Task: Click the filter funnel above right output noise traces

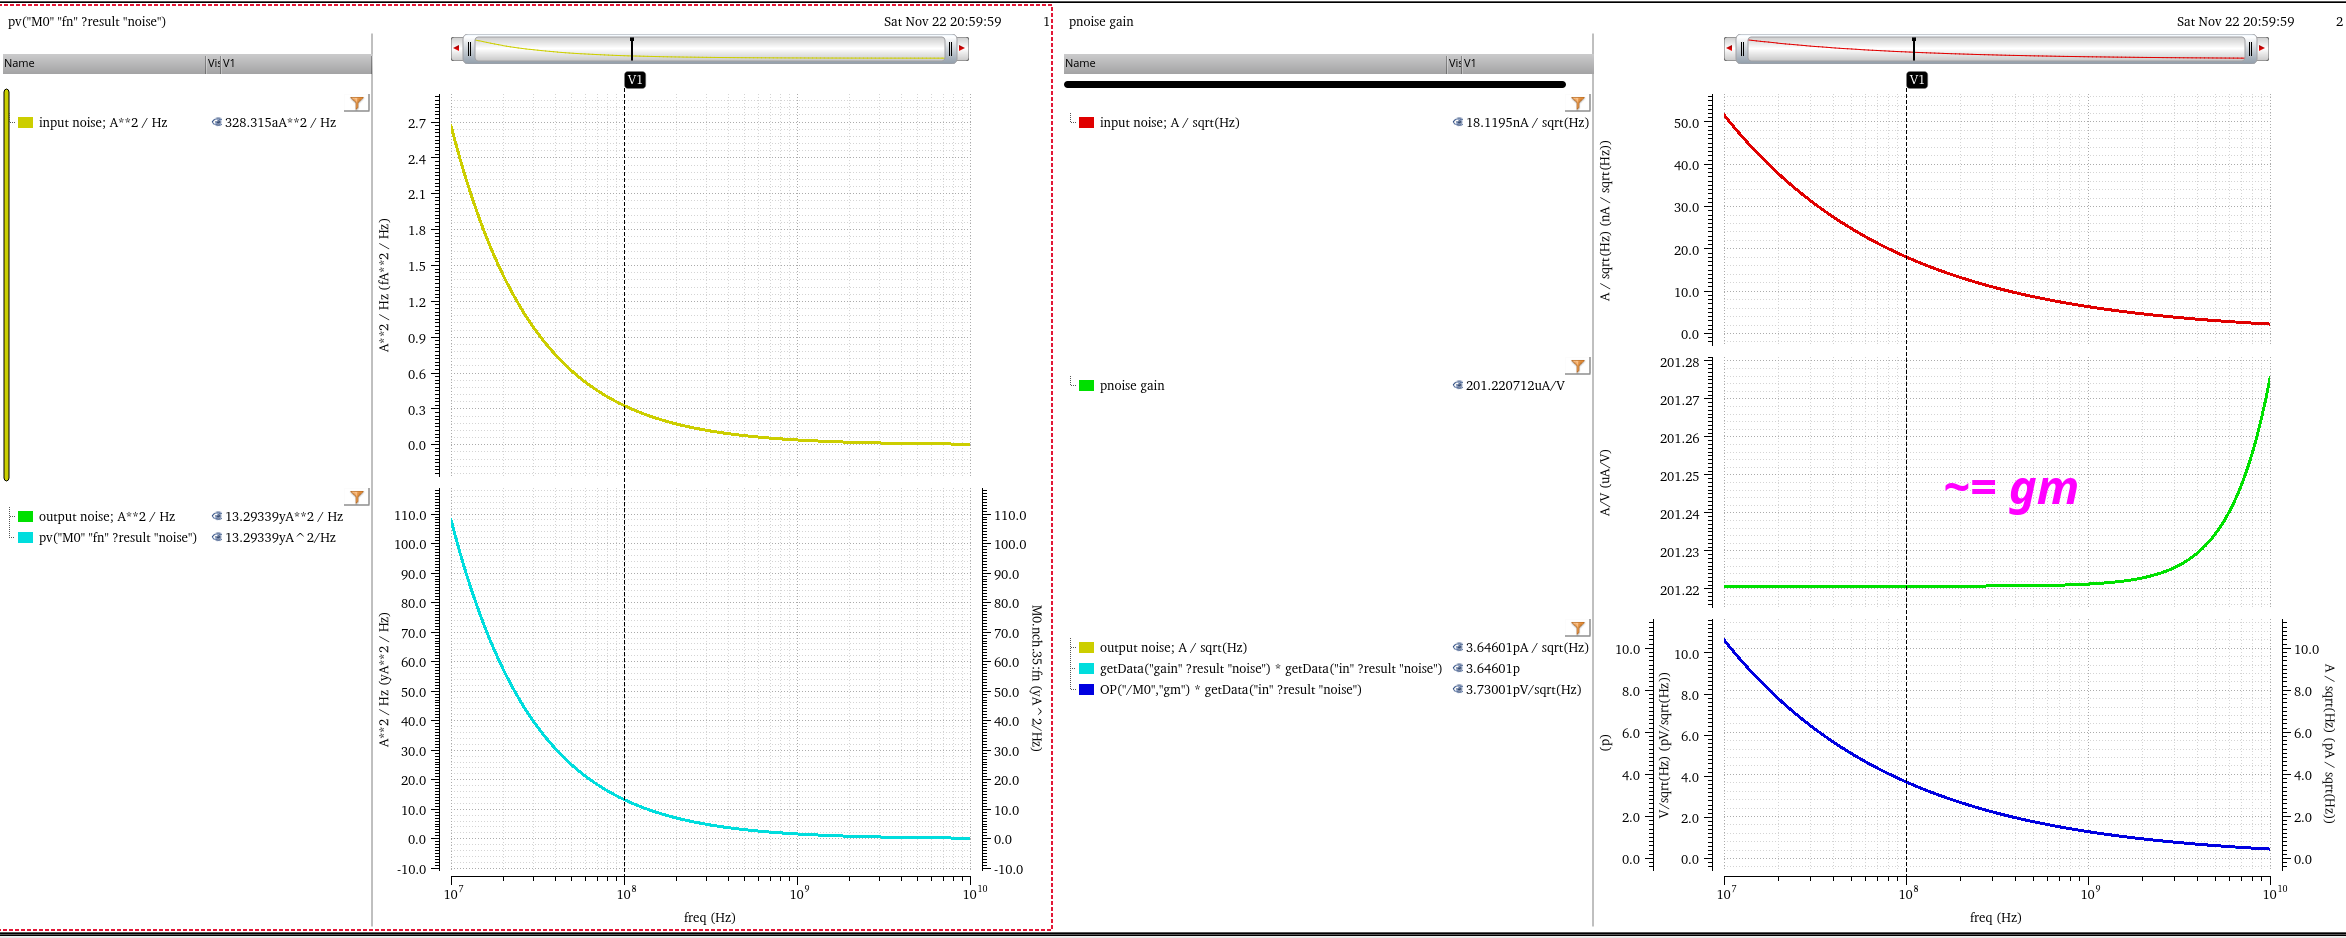Action: 1577,628
